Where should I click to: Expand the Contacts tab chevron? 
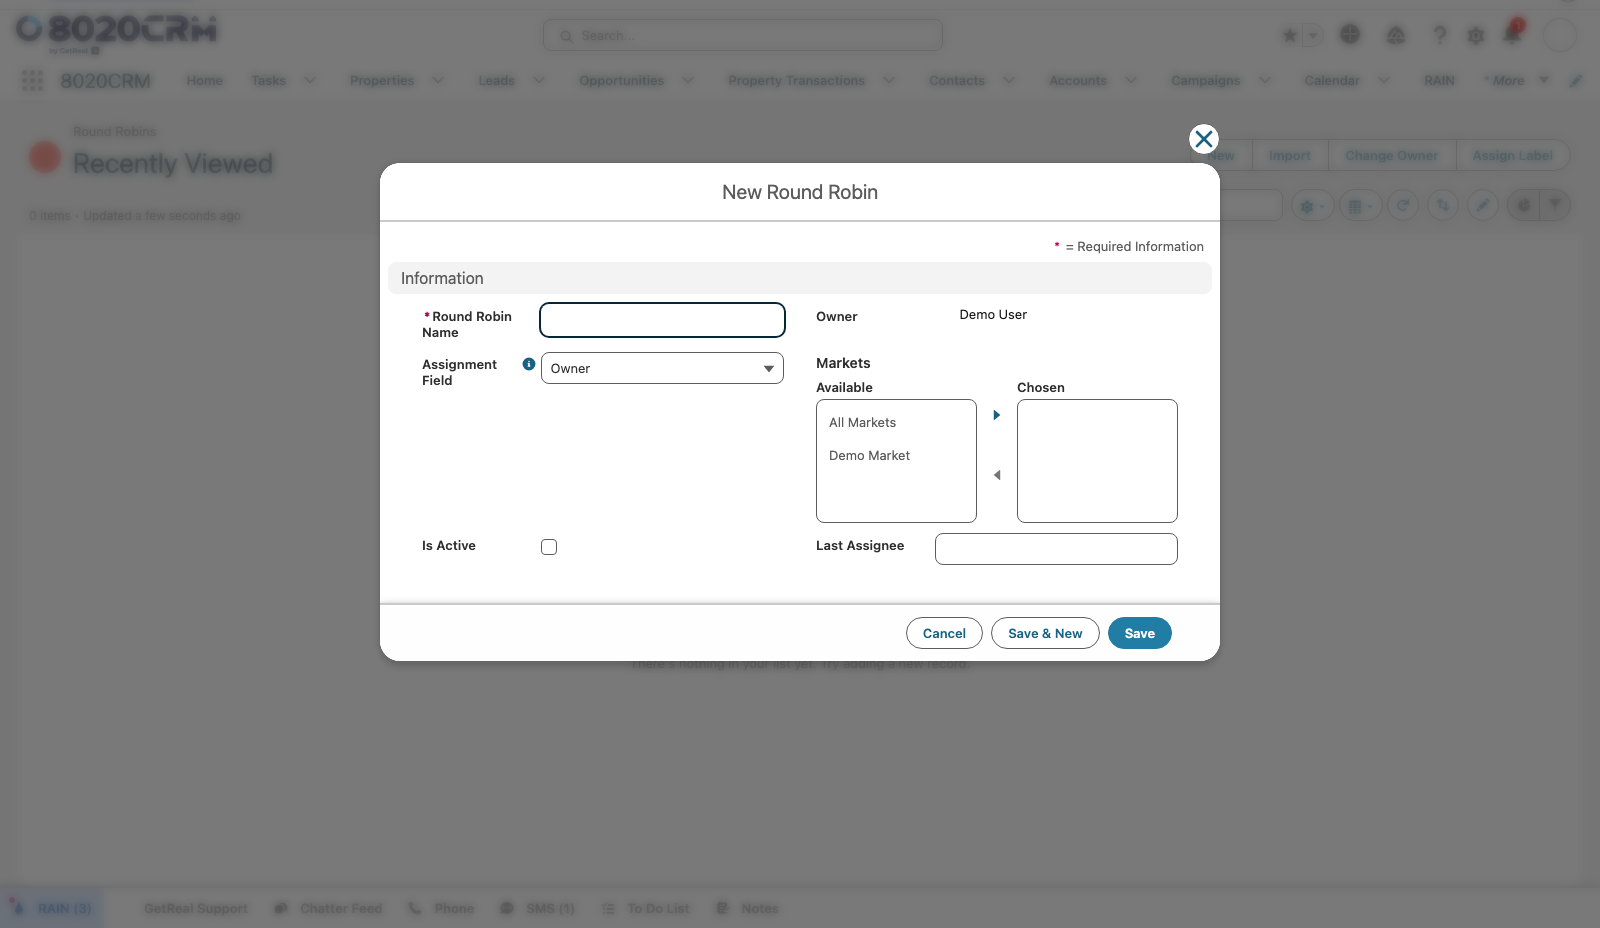pos(1009,80)
